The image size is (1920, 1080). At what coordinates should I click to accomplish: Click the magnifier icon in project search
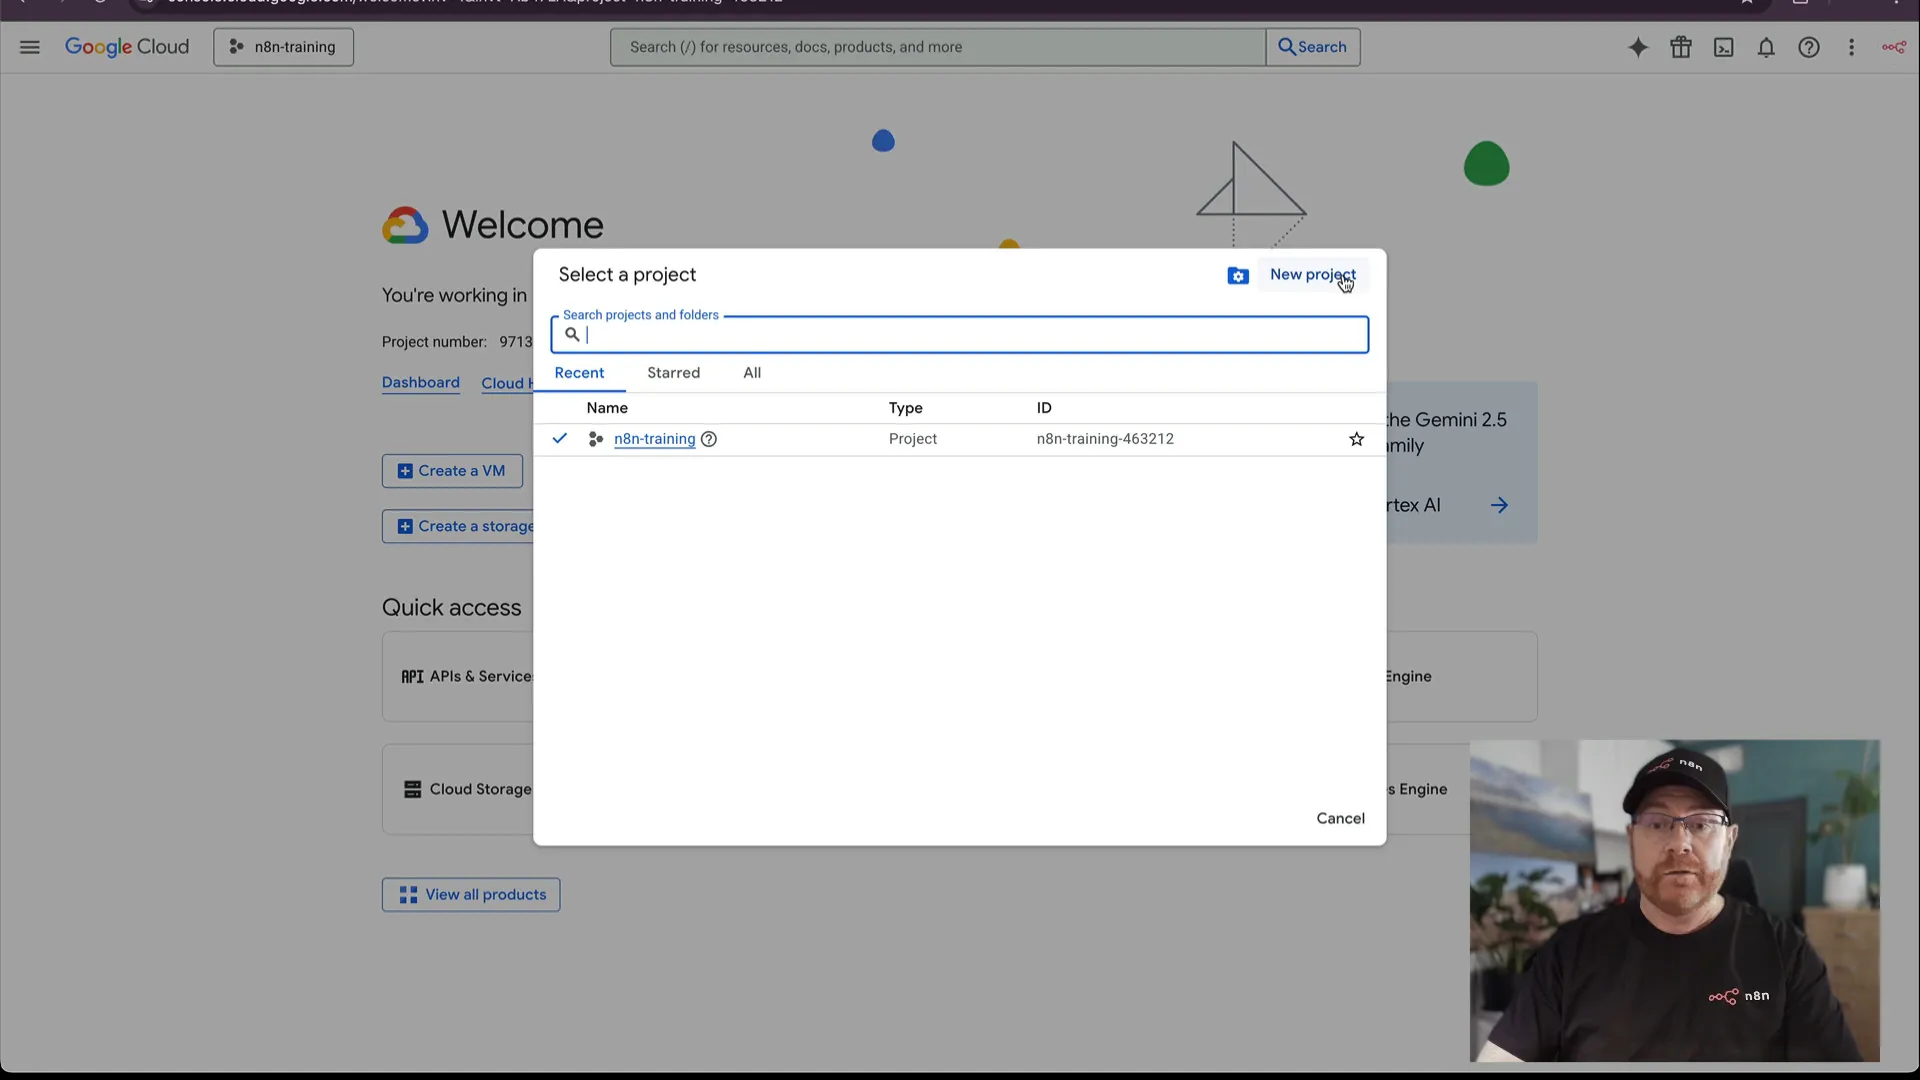coord(572,335)
